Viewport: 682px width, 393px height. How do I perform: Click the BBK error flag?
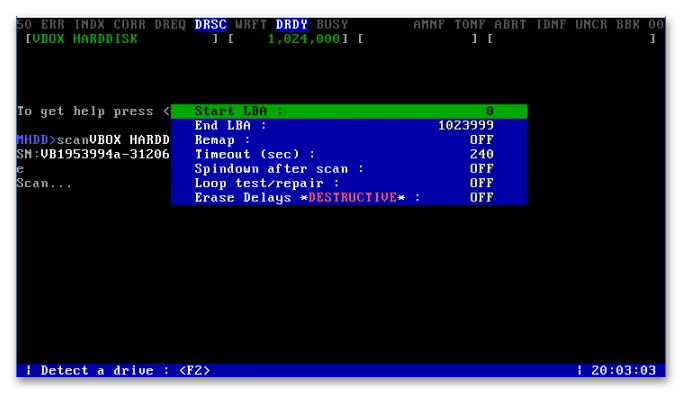[x=628, y=25]
